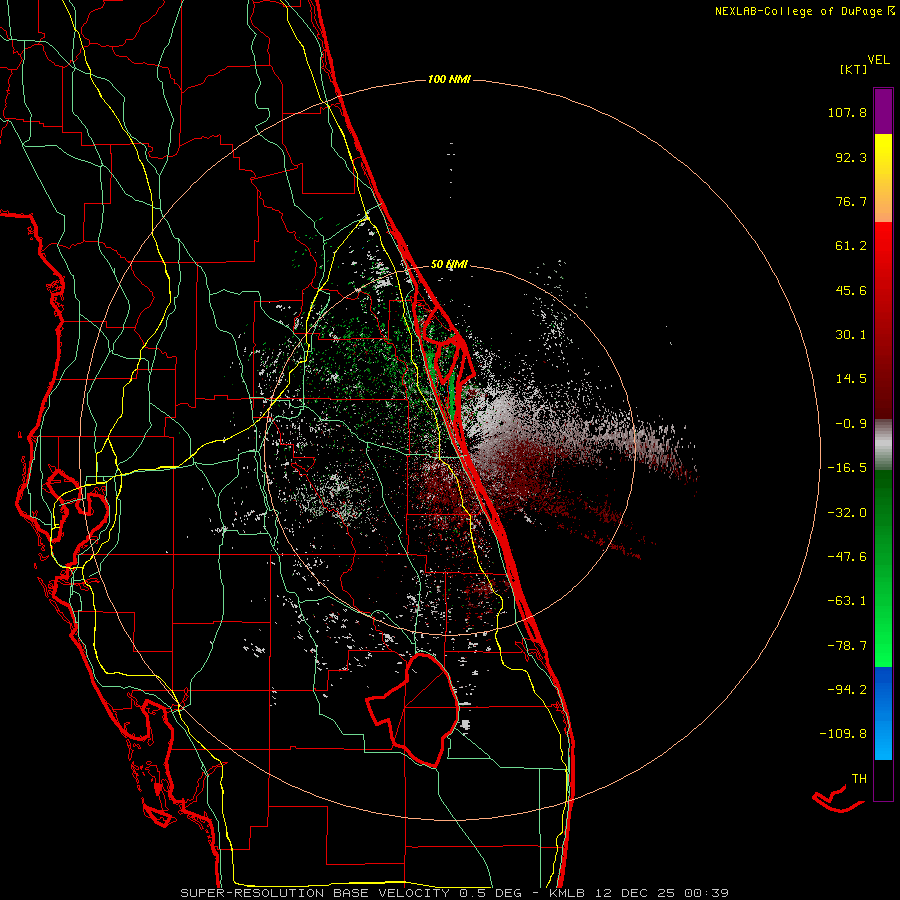Select the -0.9 velocity scale value
900x900 pixels.
pos(851,424)
